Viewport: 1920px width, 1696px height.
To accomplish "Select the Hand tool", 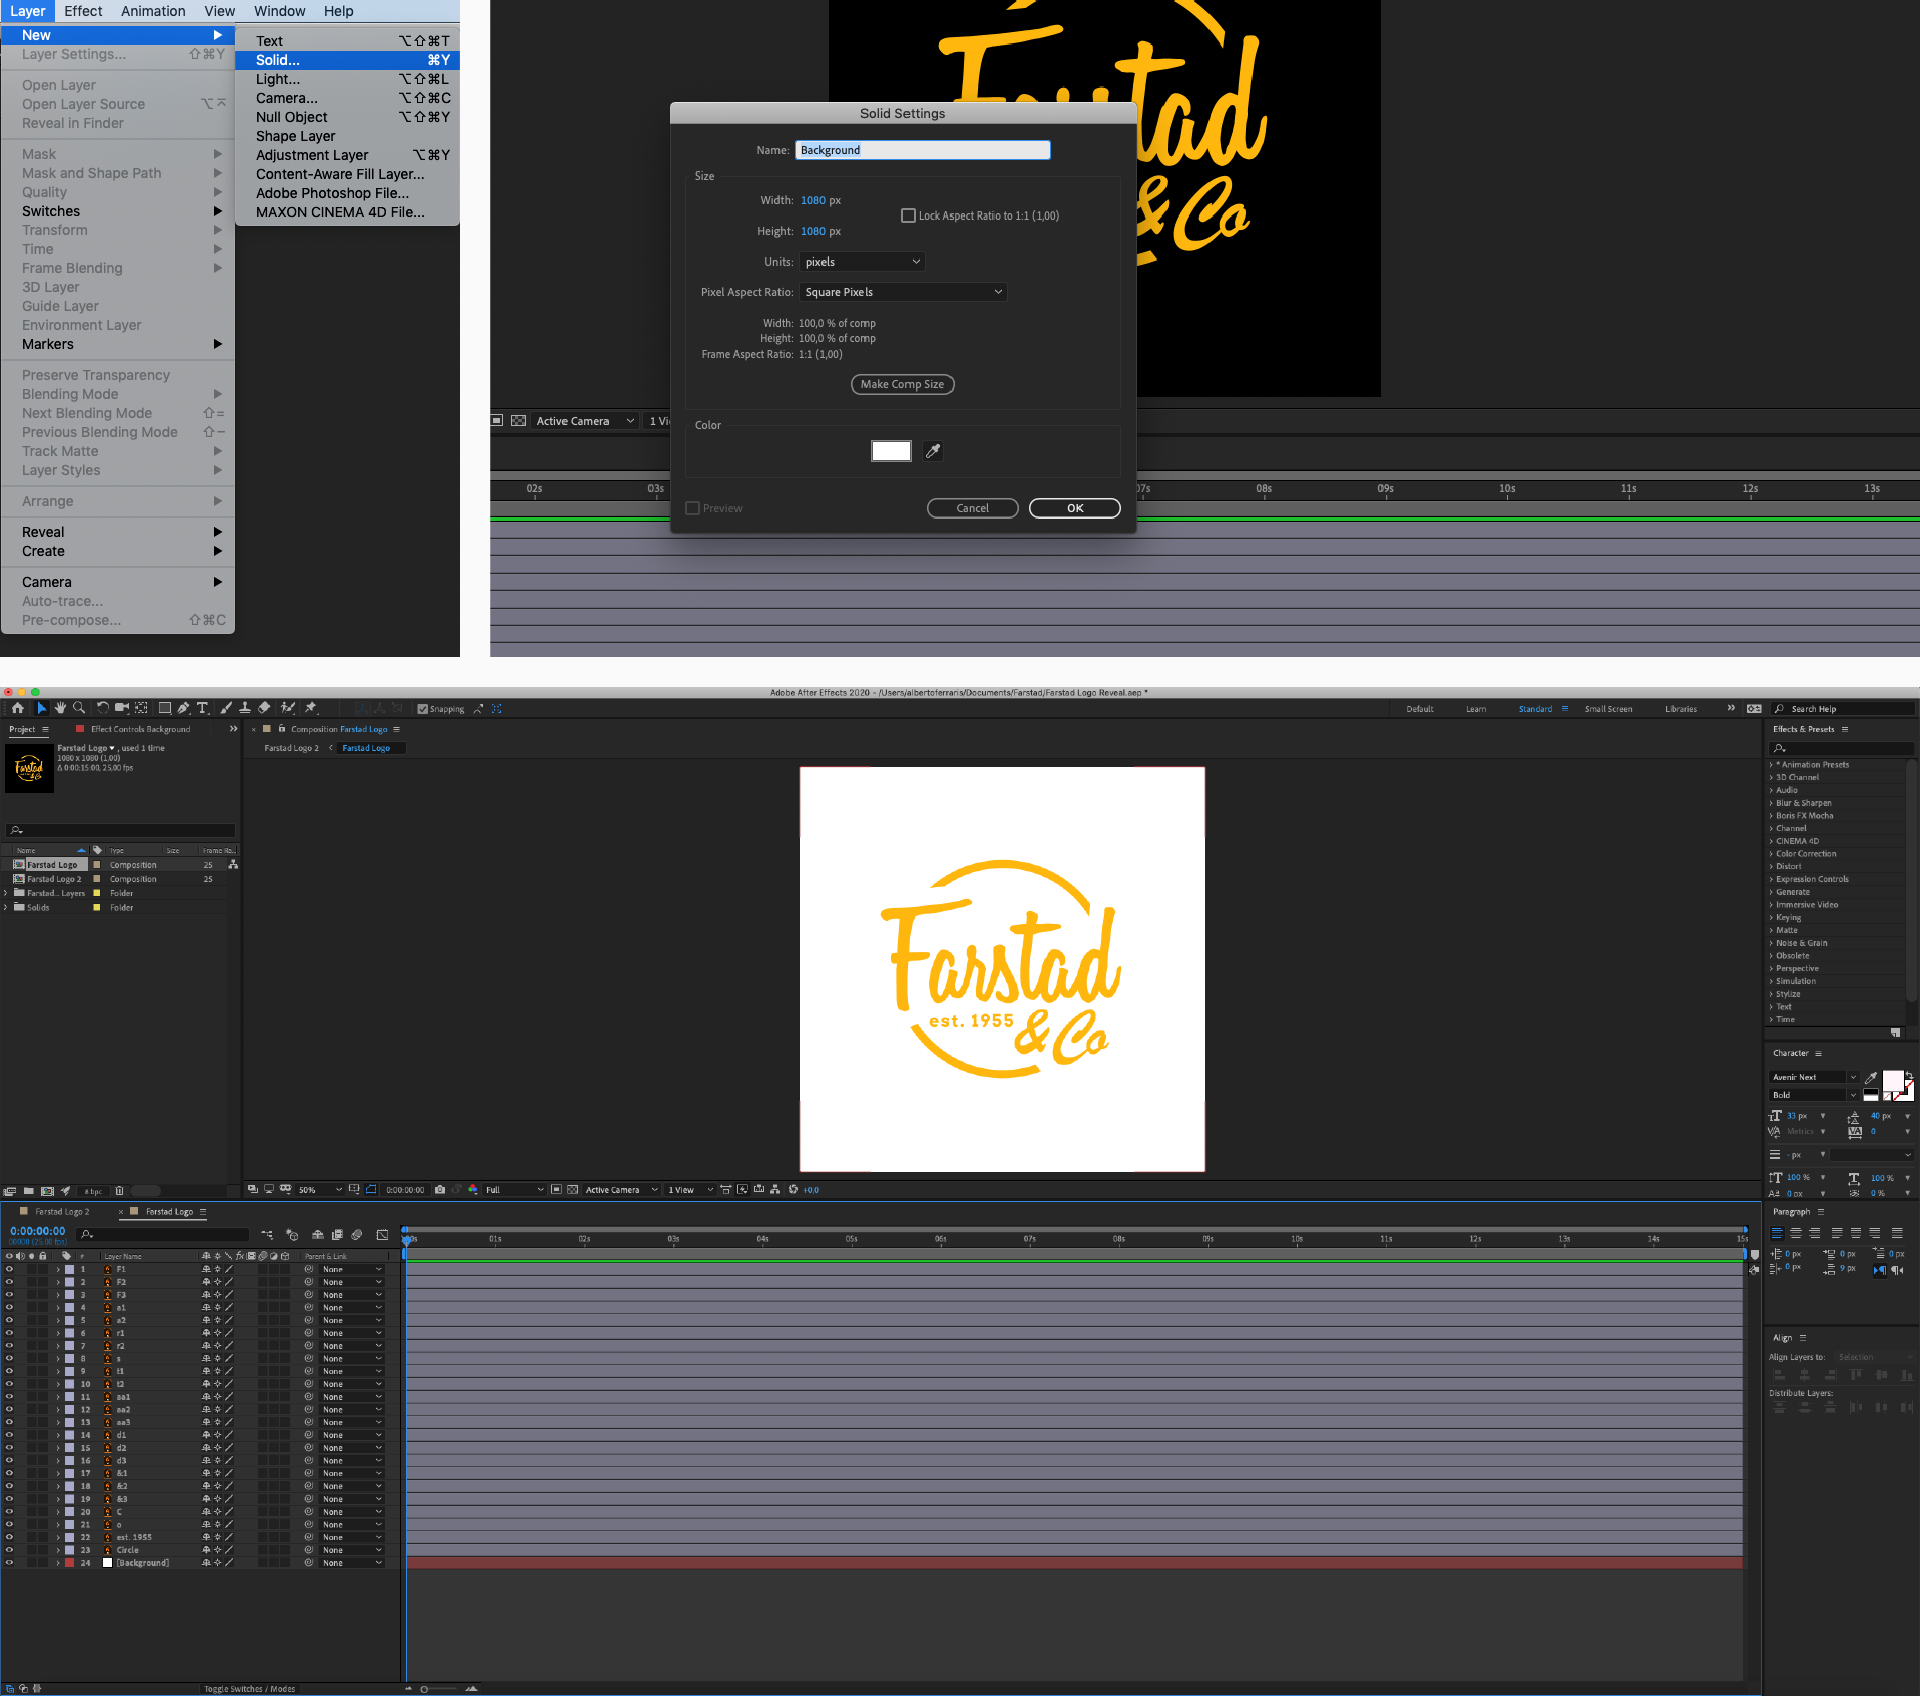I will pyautogui.click(x=60, y=708).
